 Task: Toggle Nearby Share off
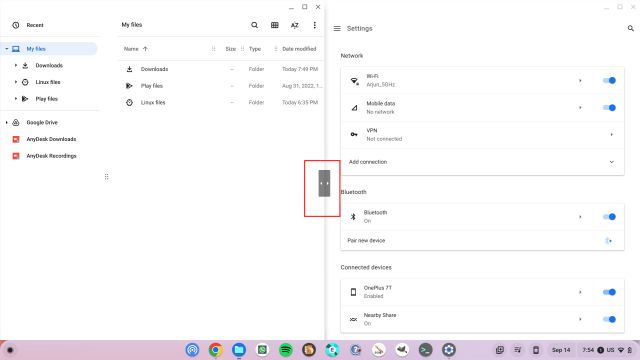609,319
